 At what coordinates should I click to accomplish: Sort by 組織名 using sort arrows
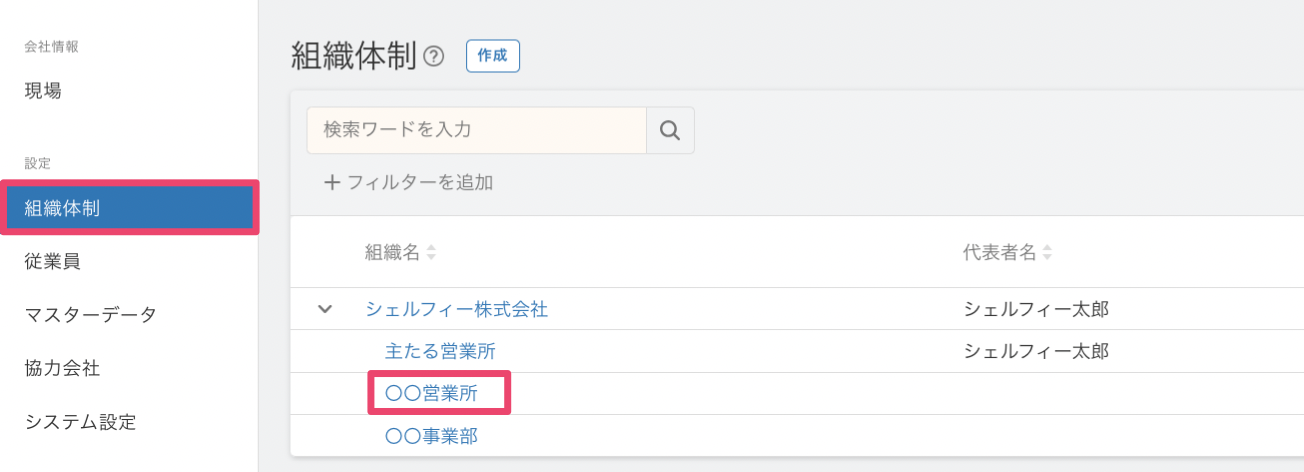point(431,254)
